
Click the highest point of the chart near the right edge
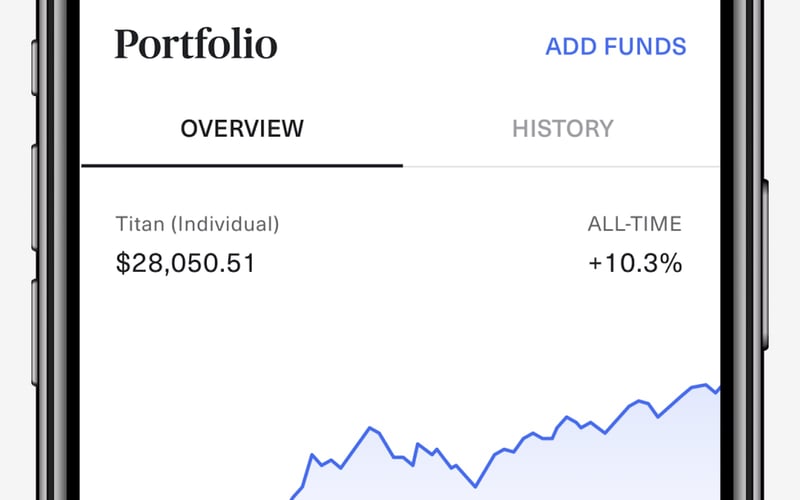pyautogui.click(x=706, y=384)
